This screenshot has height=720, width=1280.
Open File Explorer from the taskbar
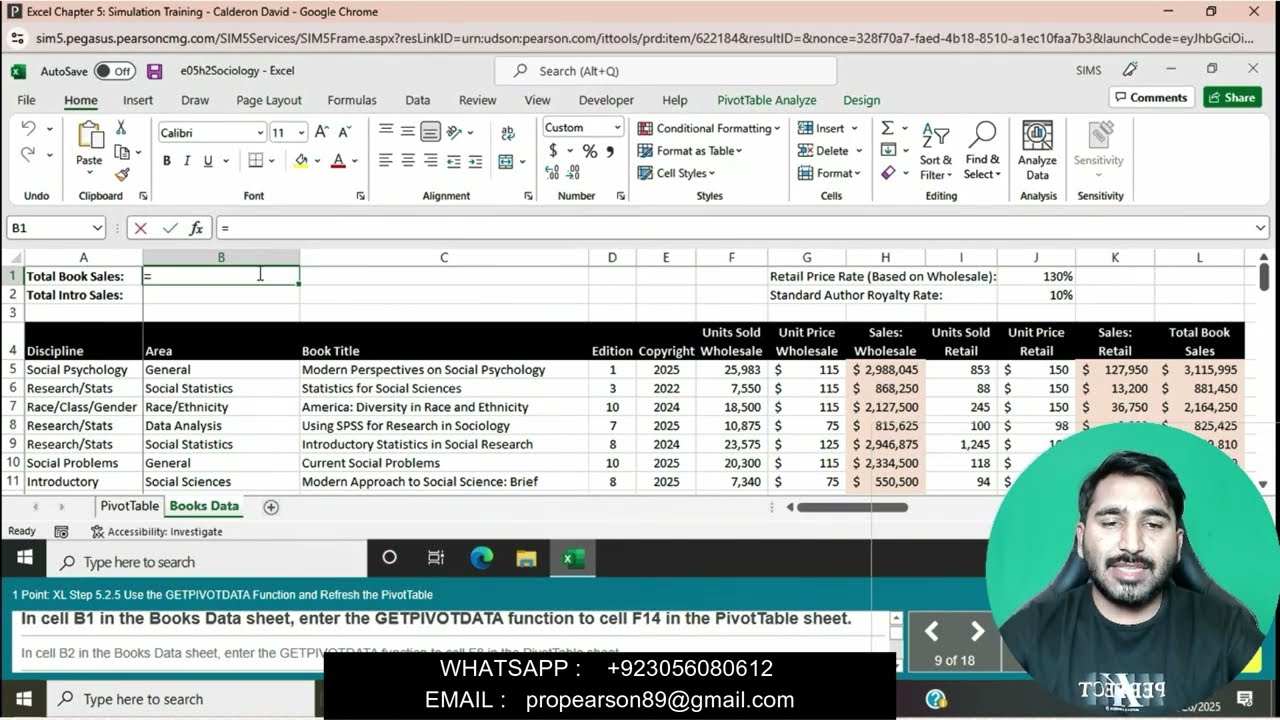(x=526, y=558)
